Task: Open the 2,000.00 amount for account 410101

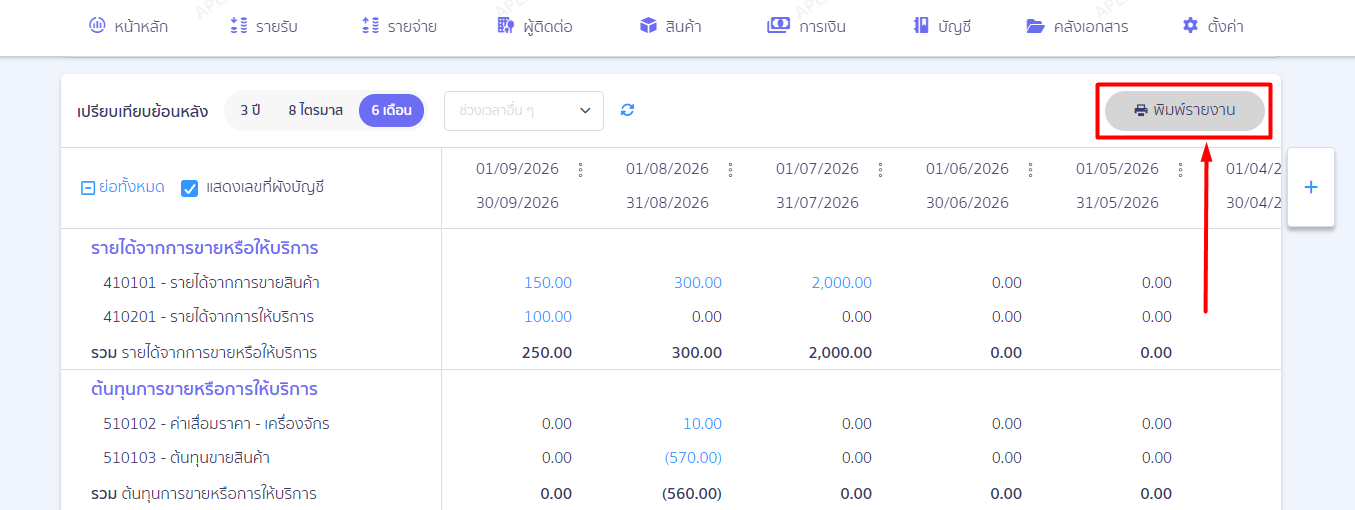Action: pyautogui.click(x=842, y=283)
